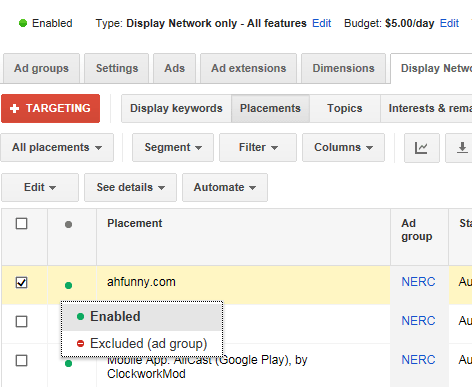Switch to the Ad groups tab
The height and width of the screenshot is (387, 472).
pos(41,68)
